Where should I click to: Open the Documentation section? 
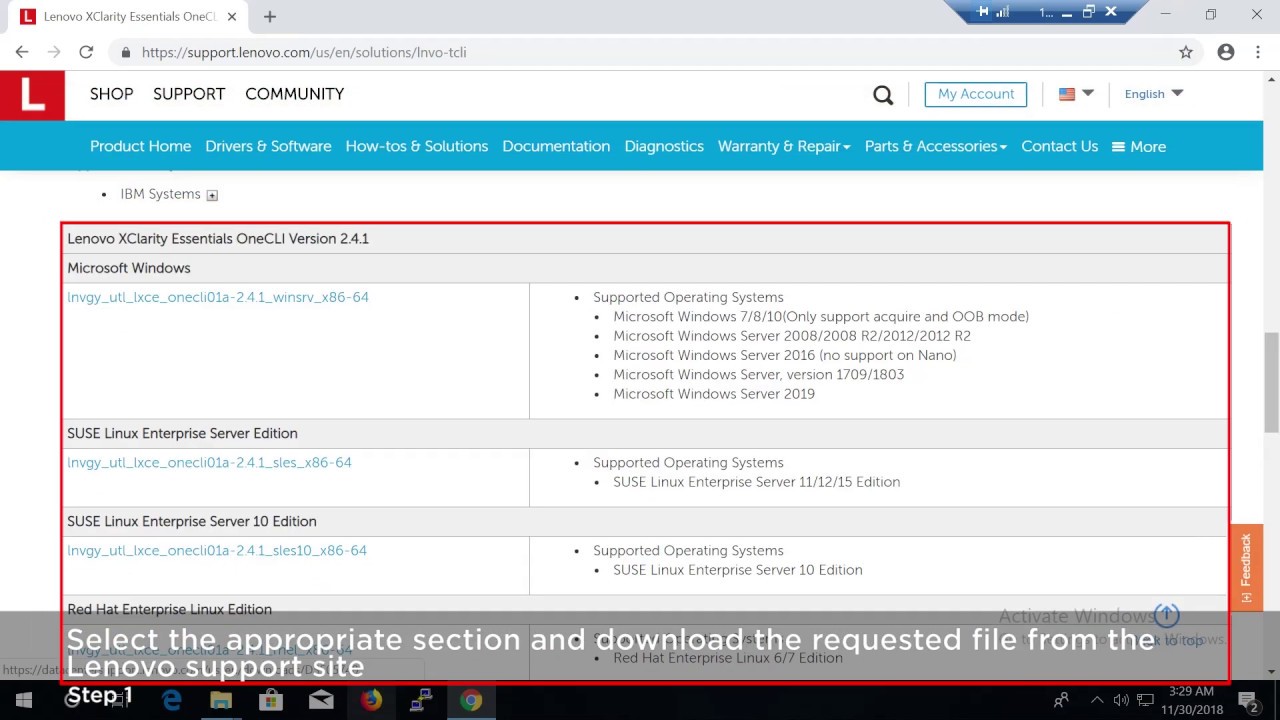point(556,146)
